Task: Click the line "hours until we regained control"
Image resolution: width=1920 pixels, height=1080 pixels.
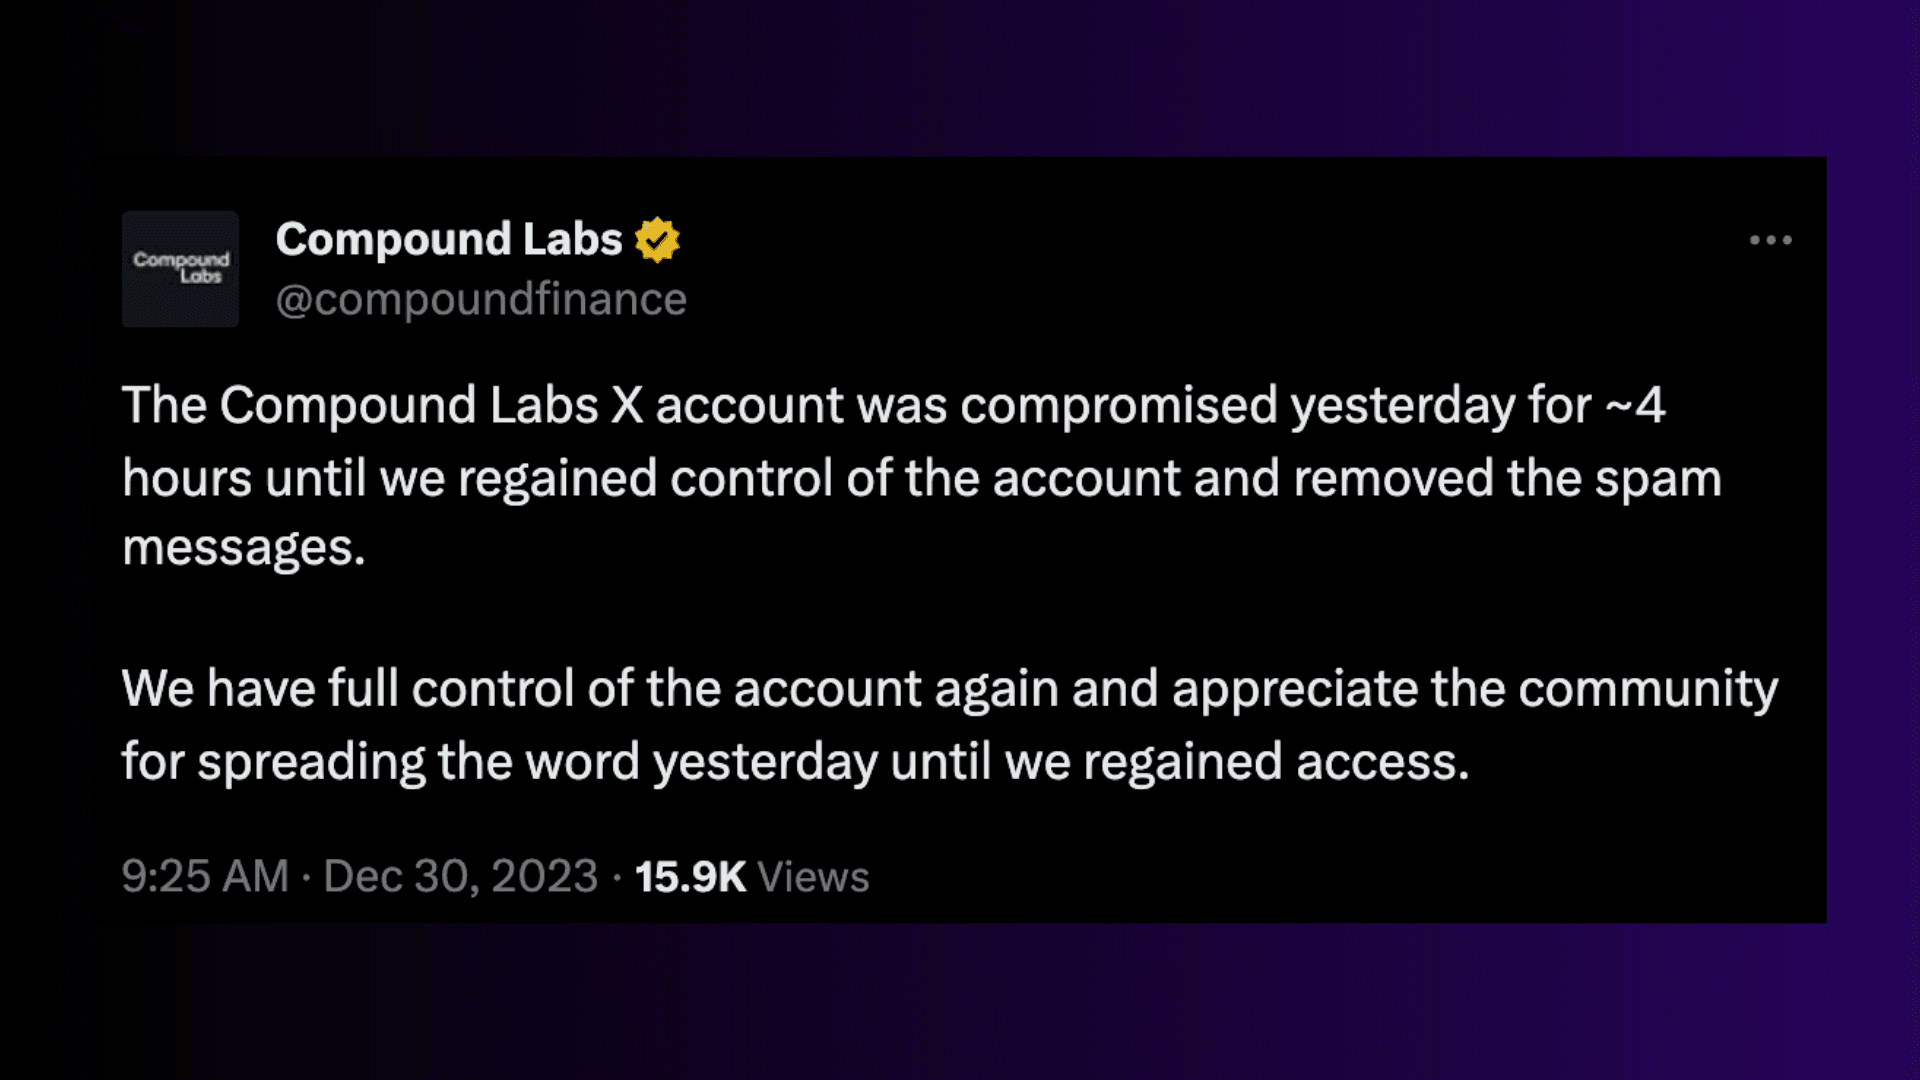Action: pyautogui.click(x=922, y=477)
